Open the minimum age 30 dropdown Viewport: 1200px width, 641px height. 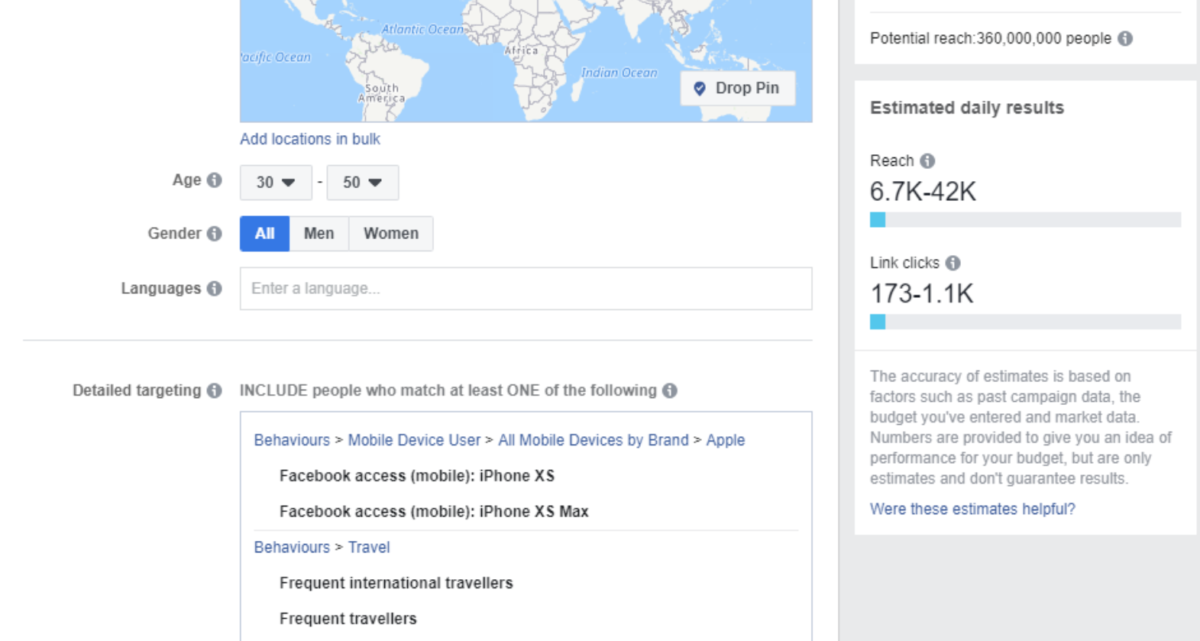(x=276, y=183)
